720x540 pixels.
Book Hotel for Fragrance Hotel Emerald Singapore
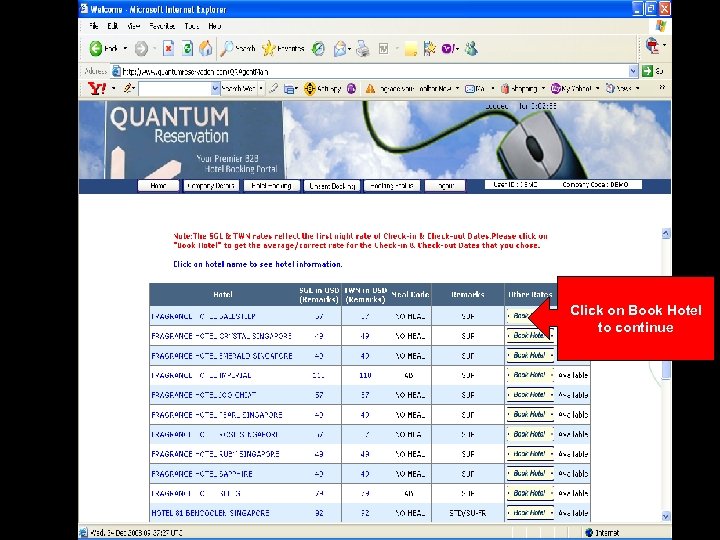[x=530, y=355]
